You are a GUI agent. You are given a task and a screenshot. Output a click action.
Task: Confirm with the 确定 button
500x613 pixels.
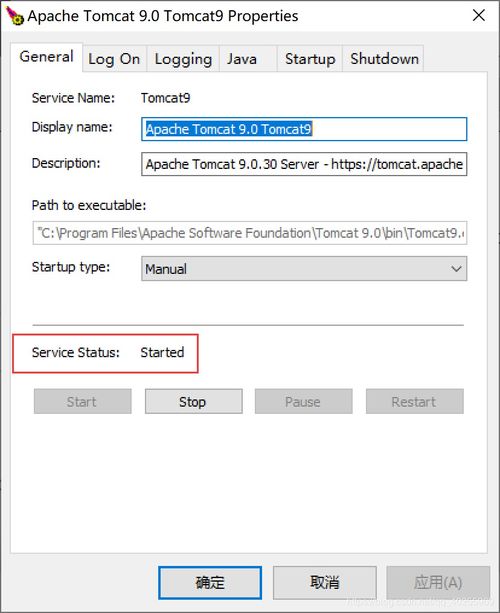pyautogui.click(x=210, y=583)
